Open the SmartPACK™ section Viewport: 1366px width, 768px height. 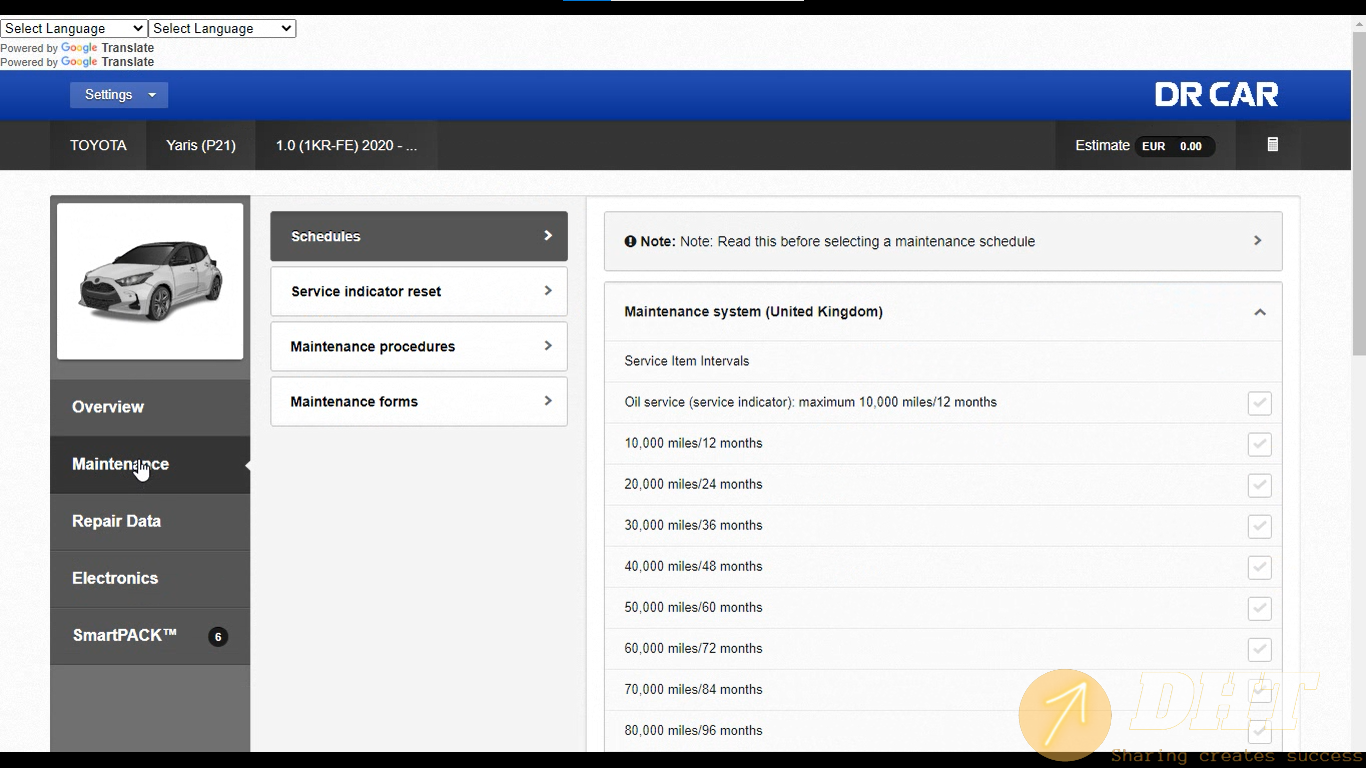[x=150, y=635]
